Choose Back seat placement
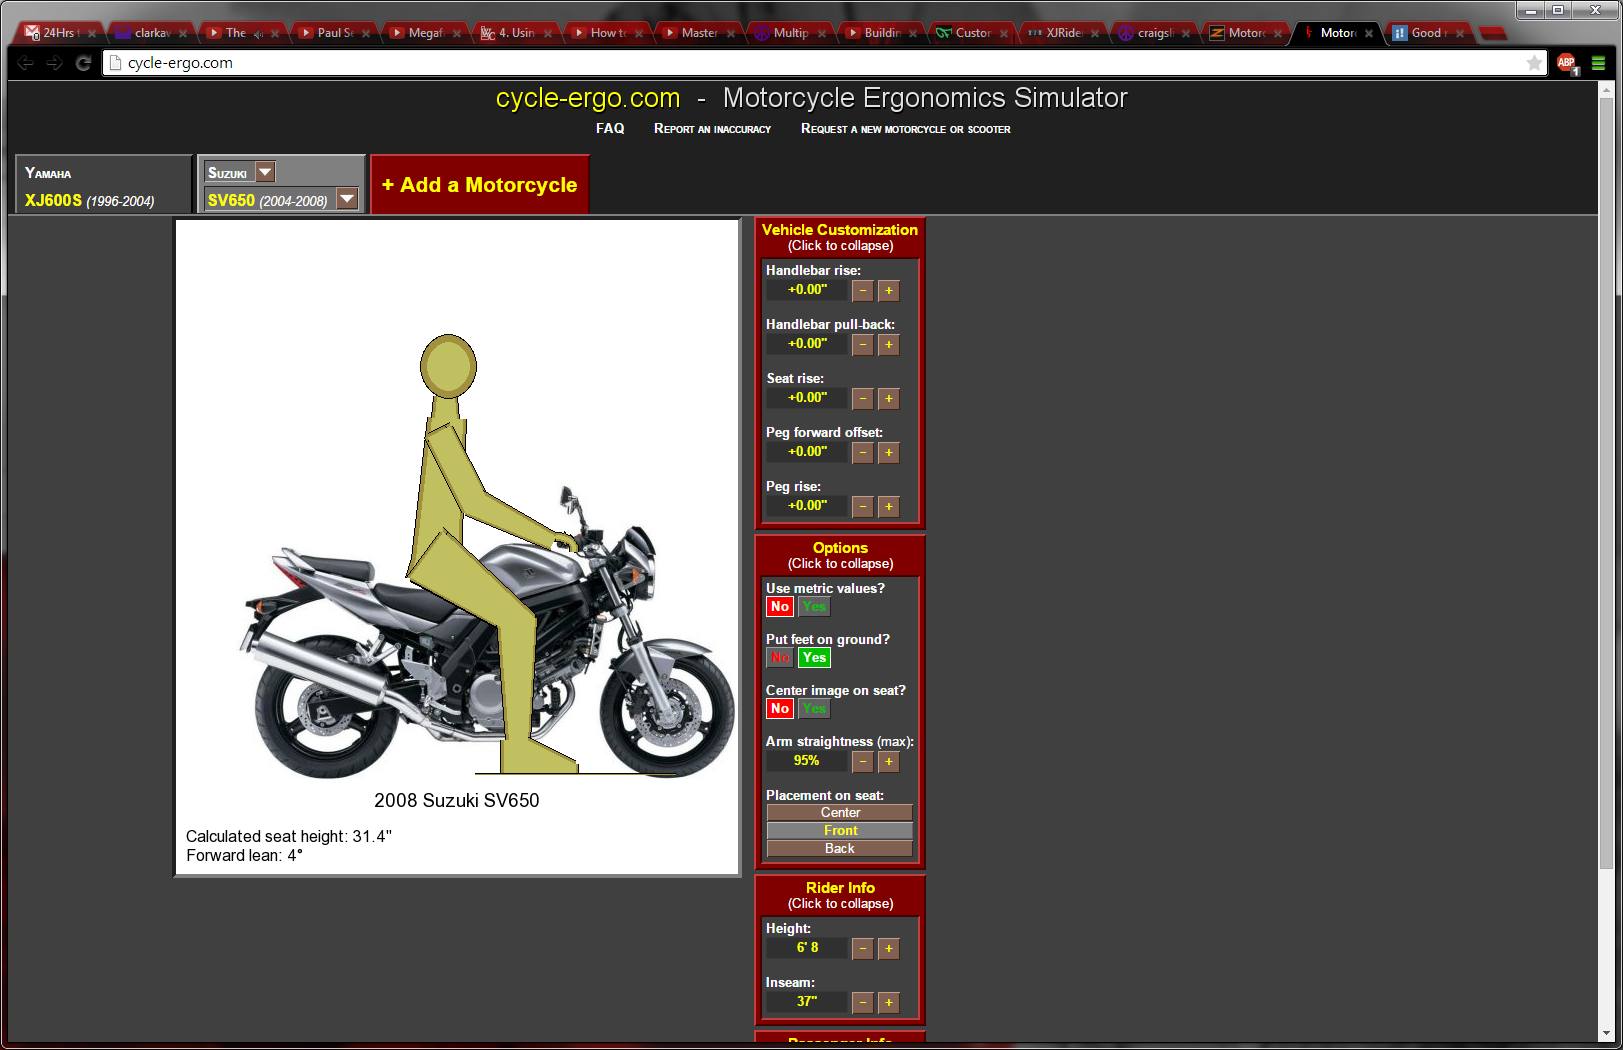Image resolution: width=1623 pixels, height=1050 pixels. [x=840, y=849]
